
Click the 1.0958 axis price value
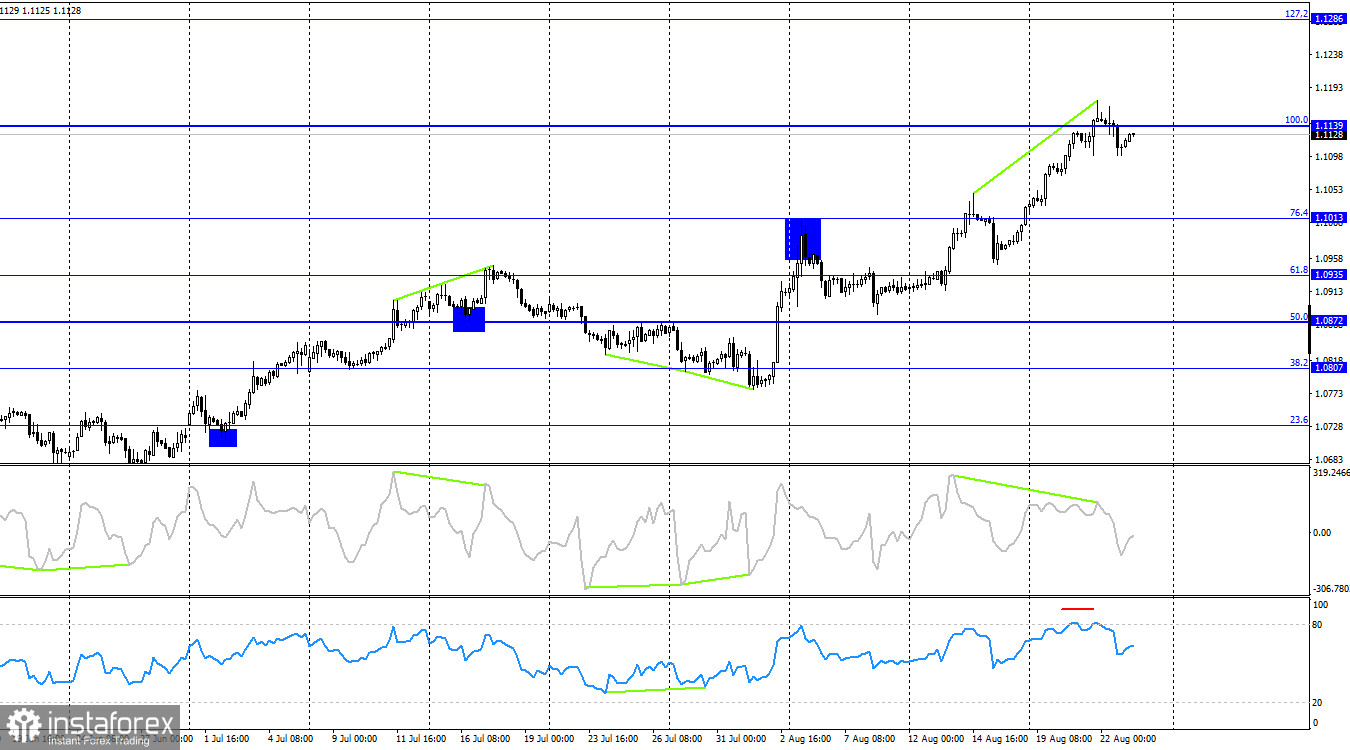[1331, 258]
